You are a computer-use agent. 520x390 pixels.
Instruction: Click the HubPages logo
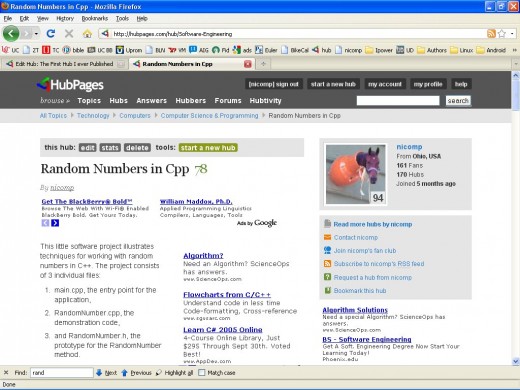coord(70,85)
